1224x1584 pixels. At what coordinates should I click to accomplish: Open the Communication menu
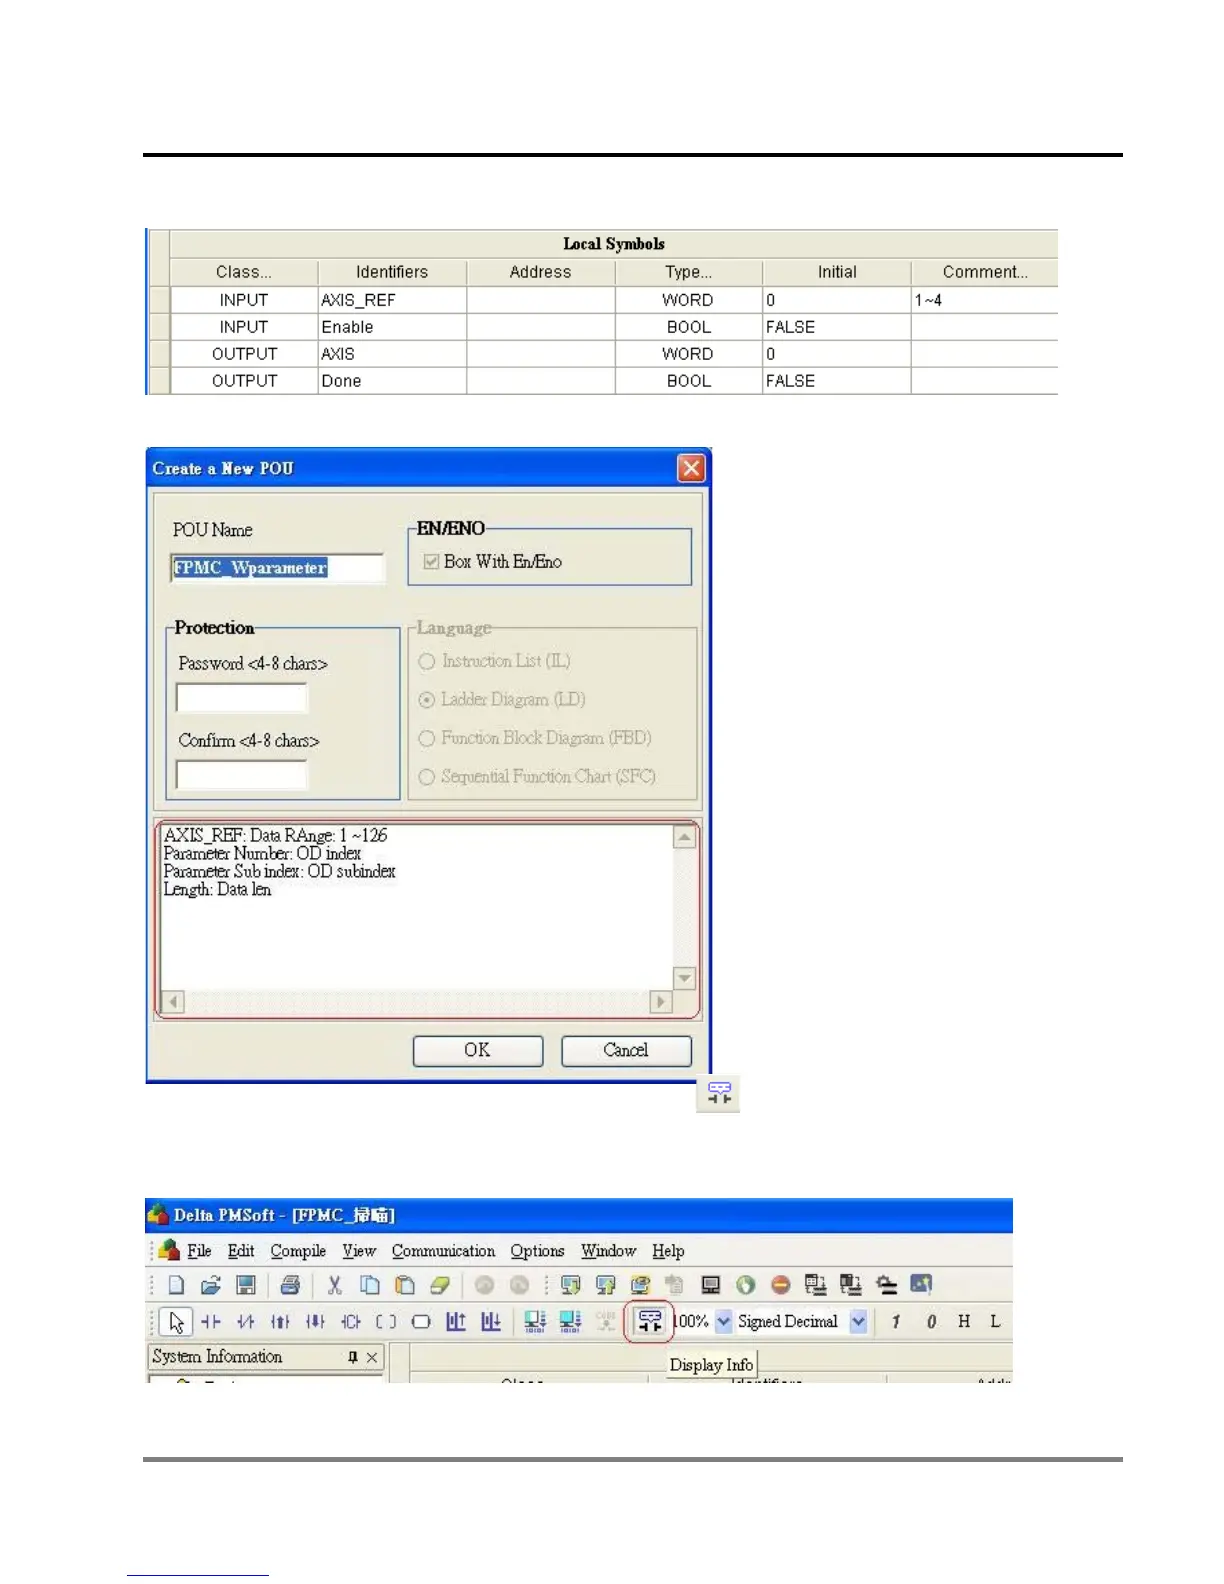point(443,1251)
